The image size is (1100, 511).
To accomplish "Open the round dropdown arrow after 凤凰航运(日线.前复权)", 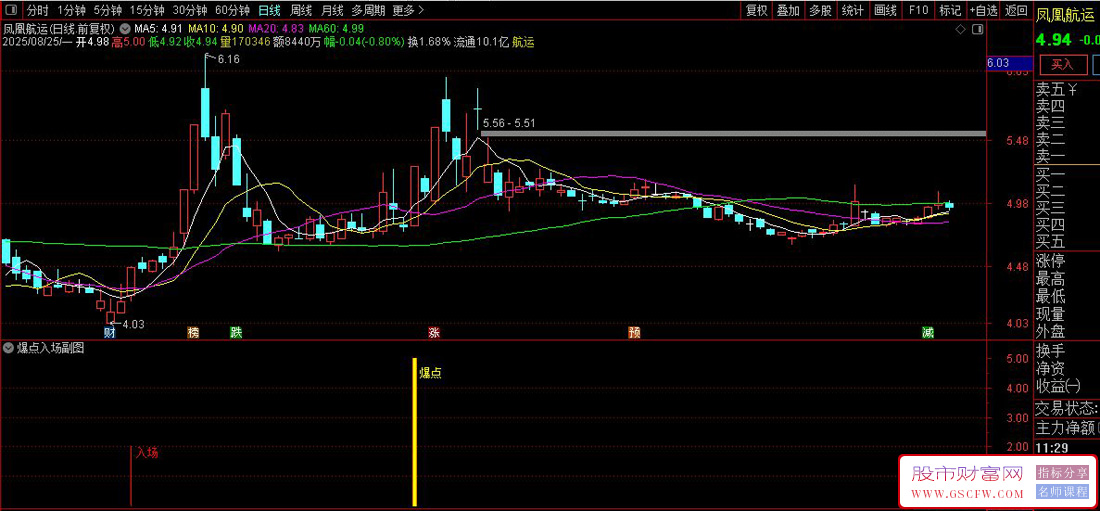I will (x=126, y=29).
